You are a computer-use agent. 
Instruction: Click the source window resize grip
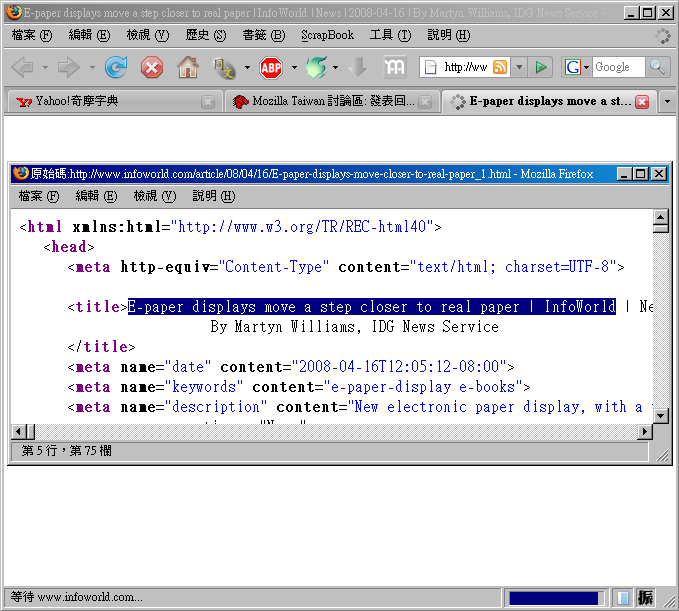click(662, 455)
